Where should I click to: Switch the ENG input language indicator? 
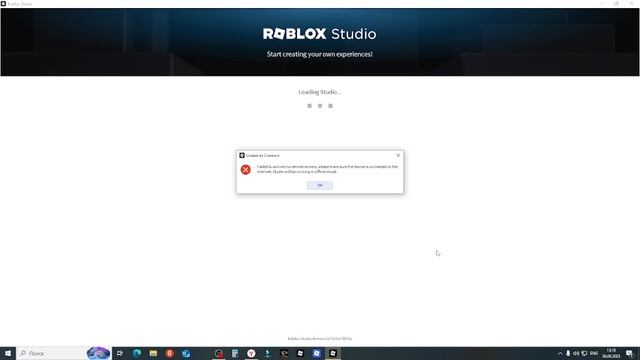coord(594,353)
